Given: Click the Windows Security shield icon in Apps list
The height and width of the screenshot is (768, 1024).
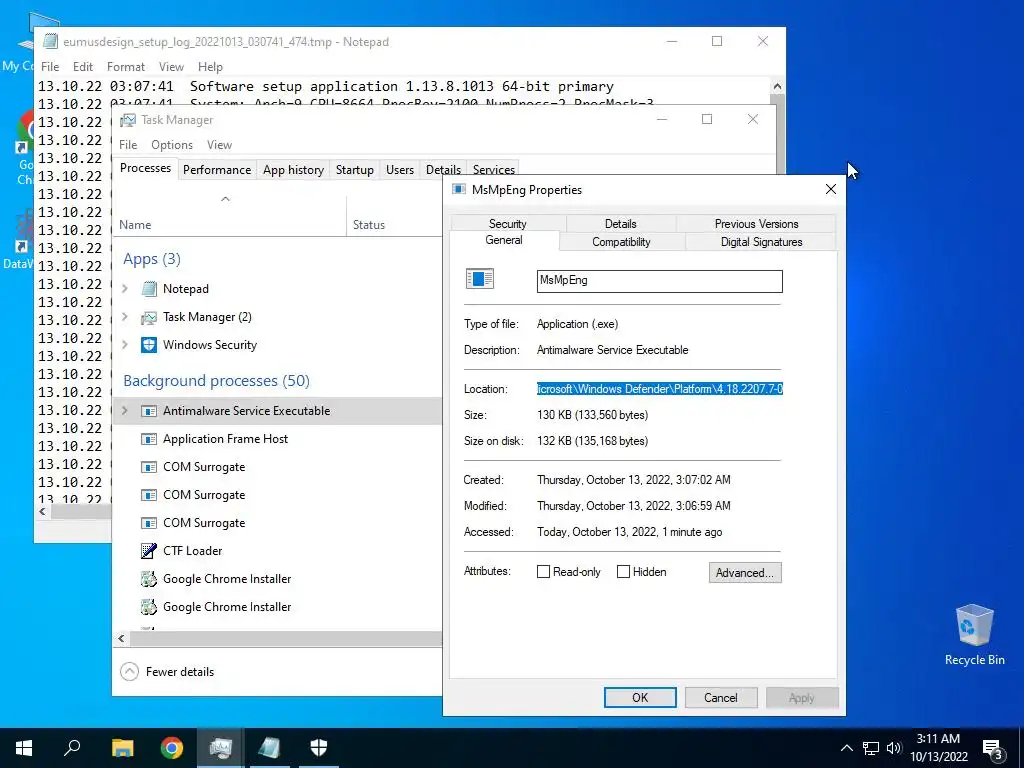Looking at the screenshot, I should point(149,345).
